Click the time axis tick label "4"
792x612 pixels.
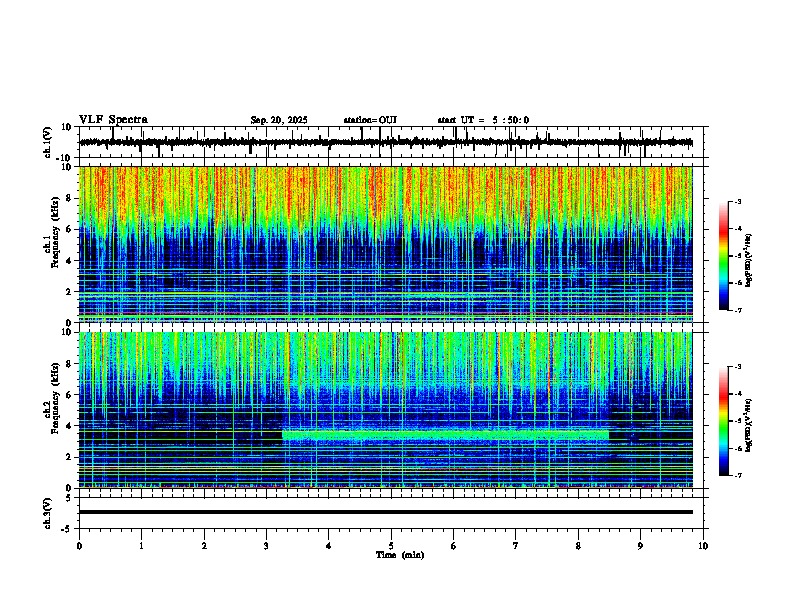click(329, 546)
